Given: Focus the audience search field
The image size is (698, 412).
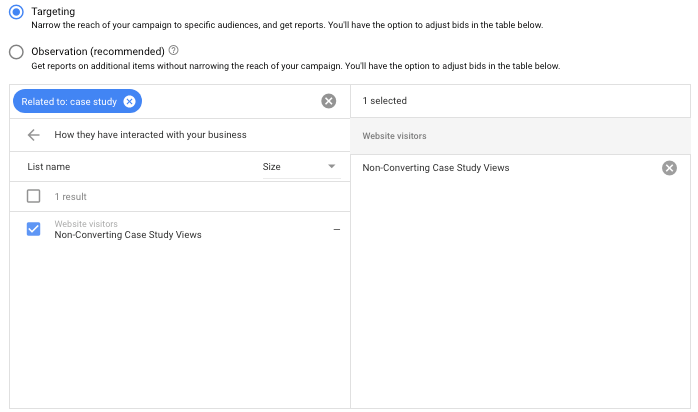Looking at the screenshot, I should [230, 101].
